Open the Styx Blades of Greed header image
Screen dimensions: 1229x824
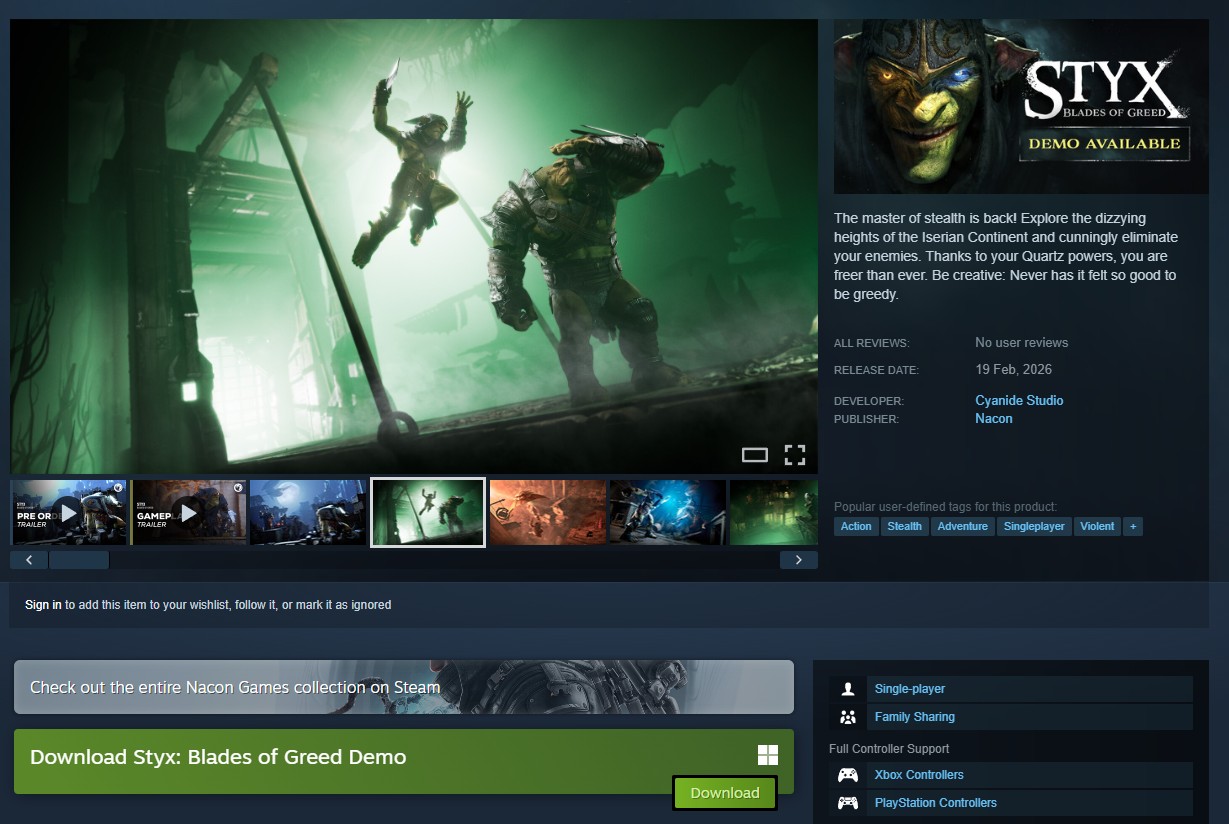tap(1021, 106)
